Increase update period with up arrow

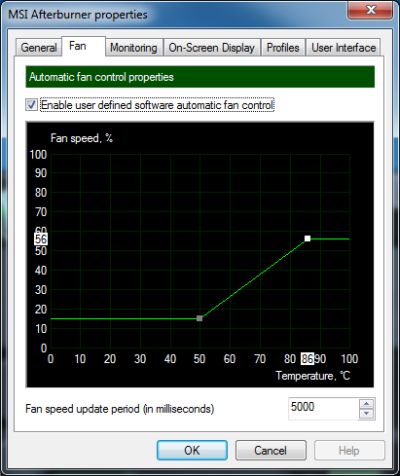pyautogui.click(x=367, y=404)
